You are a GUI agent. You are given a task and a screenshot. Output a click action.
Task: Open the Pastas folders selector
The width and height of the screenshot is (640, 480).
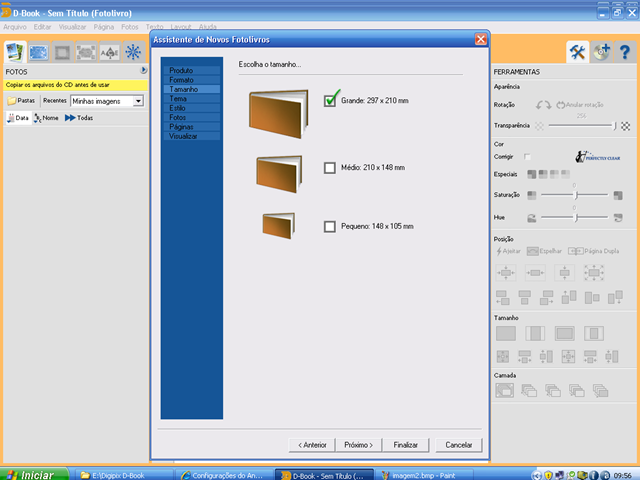[21, 100]
